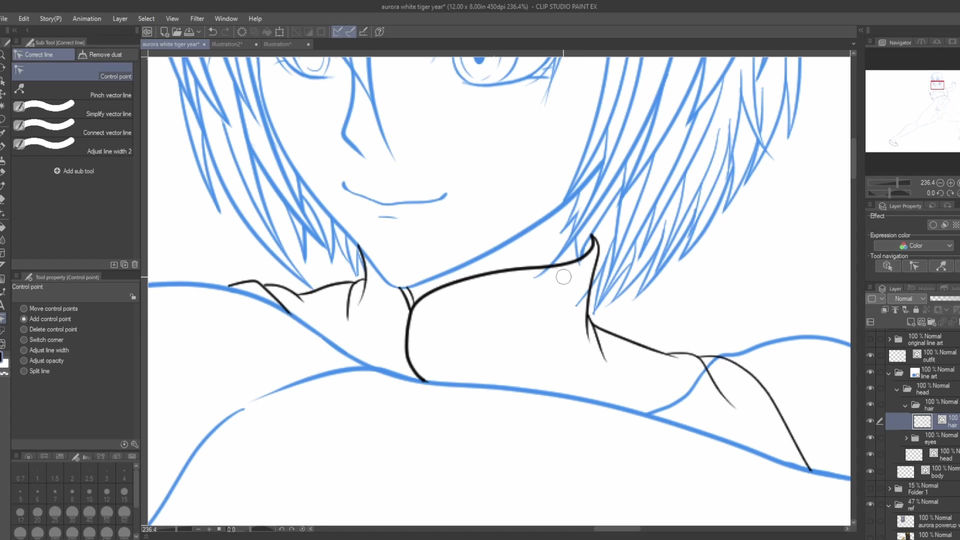
Task: Select brush size 1.5 preset
Action: [54, 475]
